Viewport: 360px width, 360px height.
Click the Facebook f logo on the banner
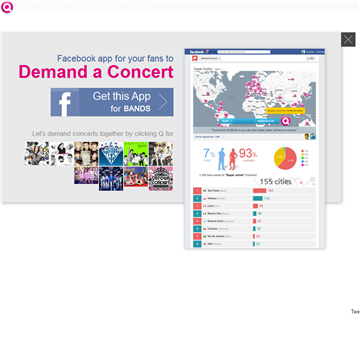coord(65,102)
